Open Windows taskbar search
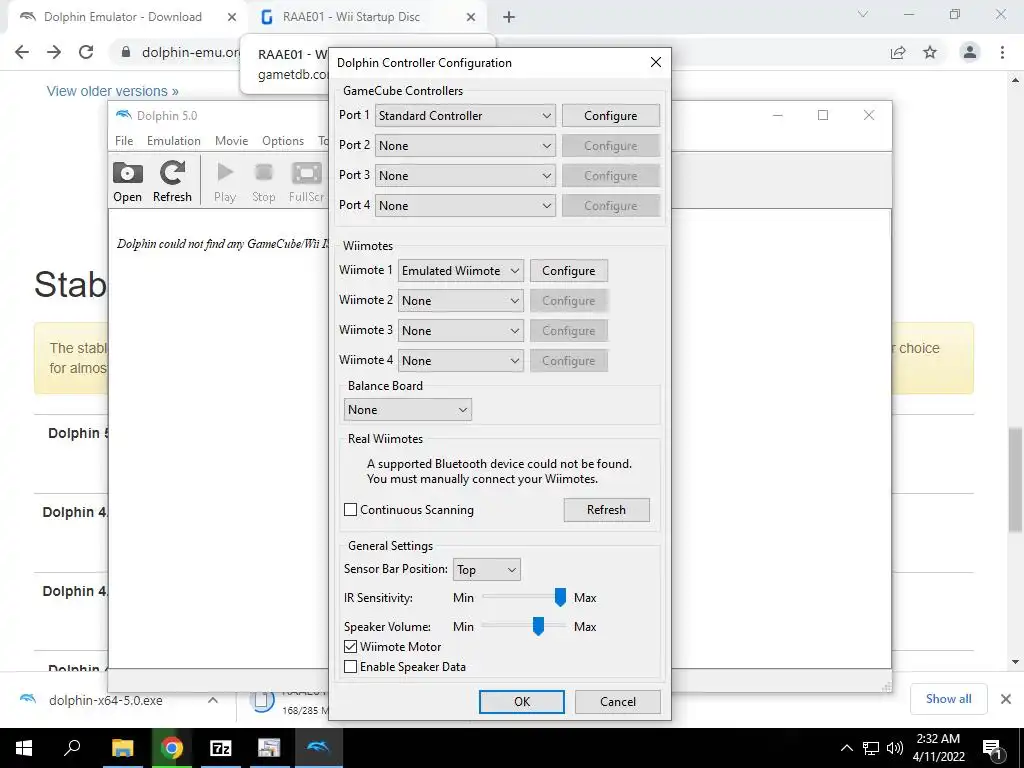 point(72,748)
